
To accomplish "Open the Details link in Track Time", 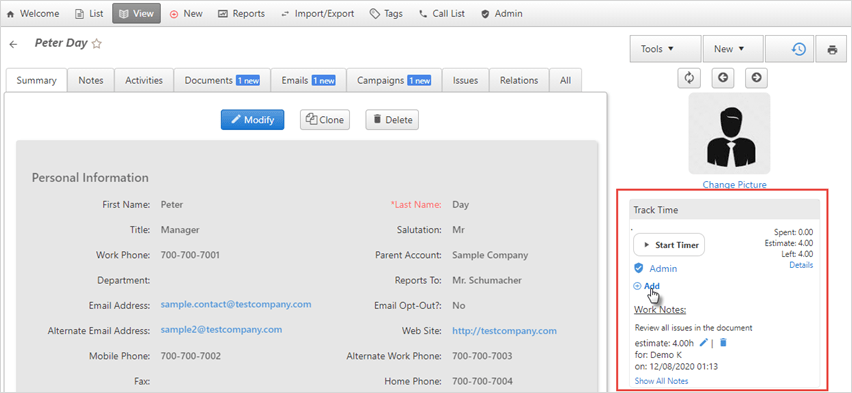I will click(x=801, y=265).
